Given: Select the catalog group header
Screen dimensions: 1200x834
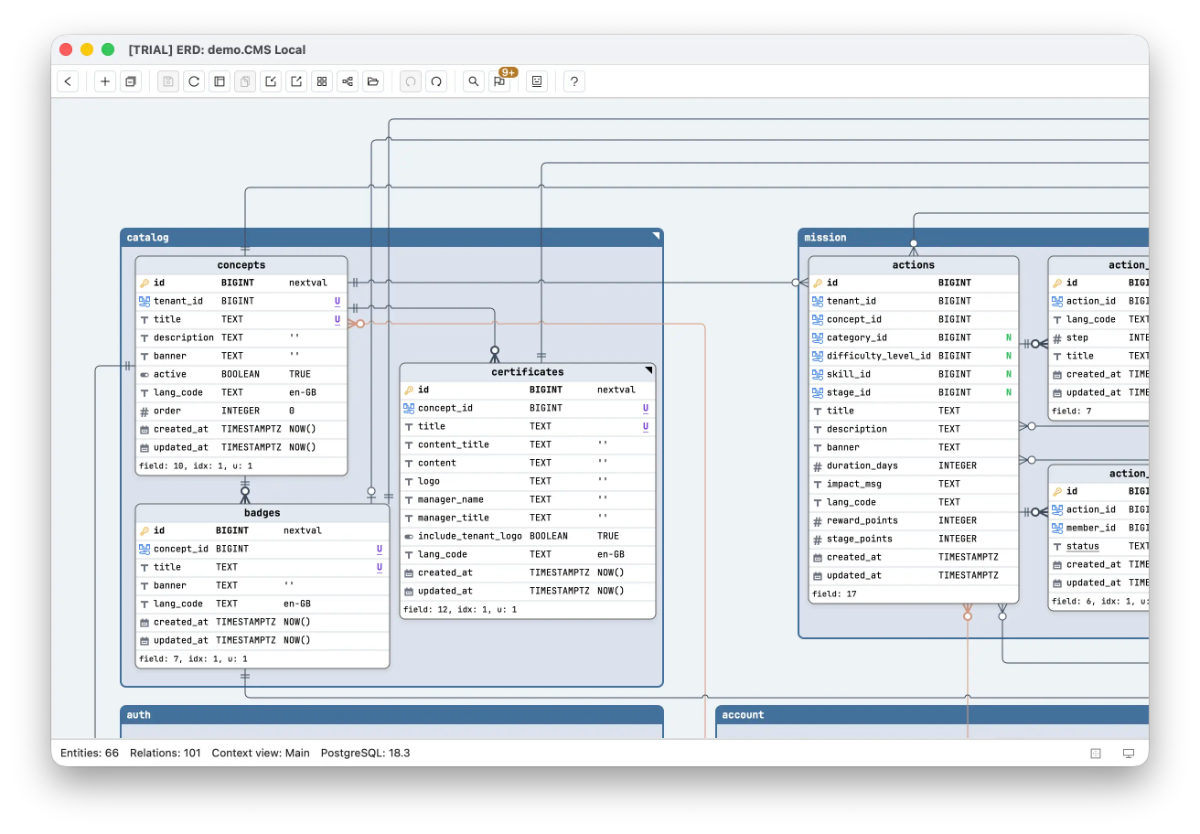Looking at the screenshot, I should tap(392, 238).
